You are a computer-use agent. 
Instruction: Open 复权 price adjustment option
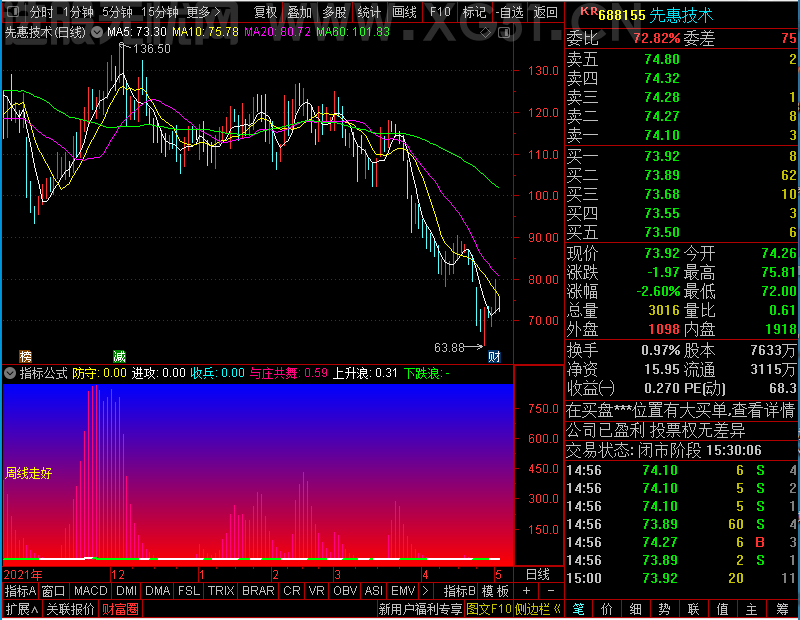[x=265, y=12]
